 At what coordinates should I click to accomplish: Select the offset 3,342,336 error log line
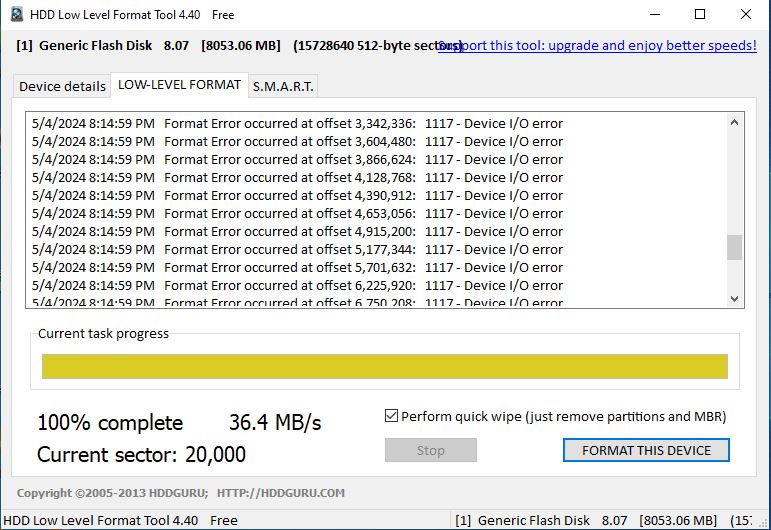pos(297,123)
